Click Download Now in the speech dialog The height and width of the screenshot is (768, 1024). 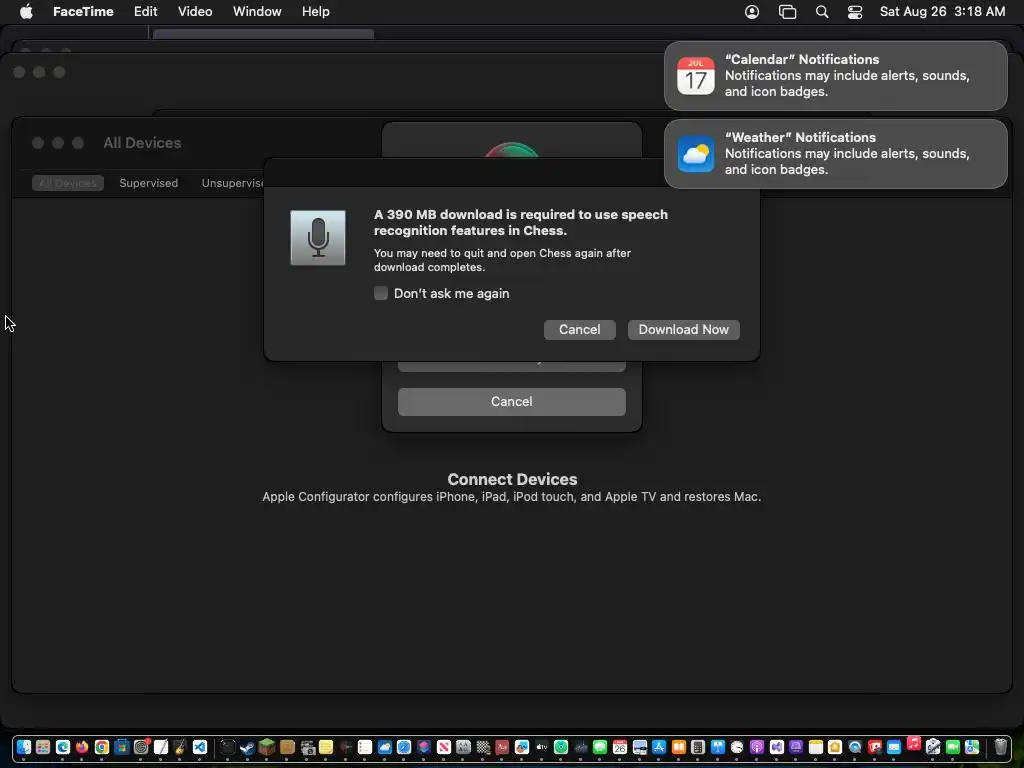[683, 330]
